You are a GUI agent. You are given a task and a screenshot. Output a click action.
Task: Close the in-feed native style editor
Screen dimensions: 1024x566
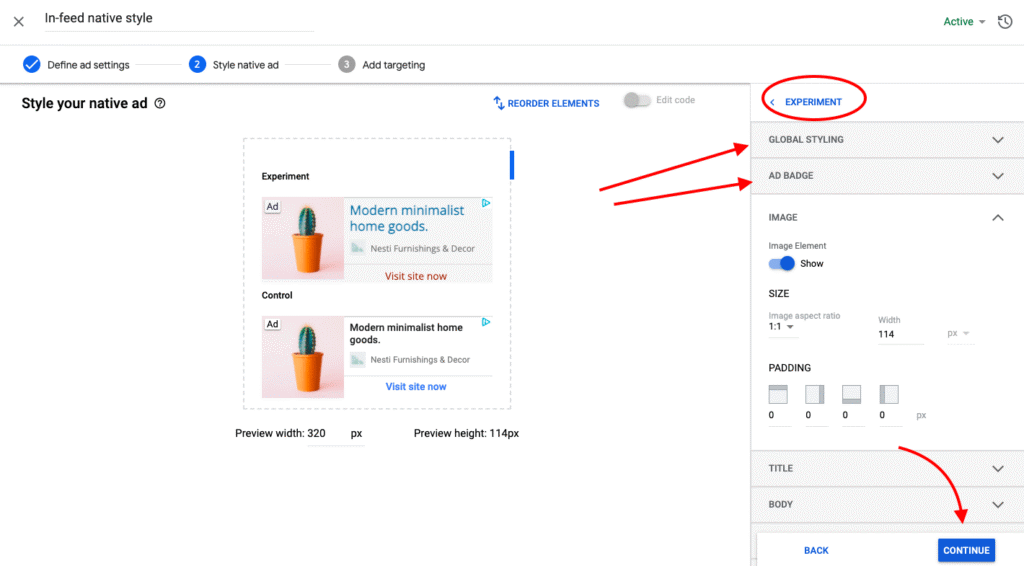19,22
